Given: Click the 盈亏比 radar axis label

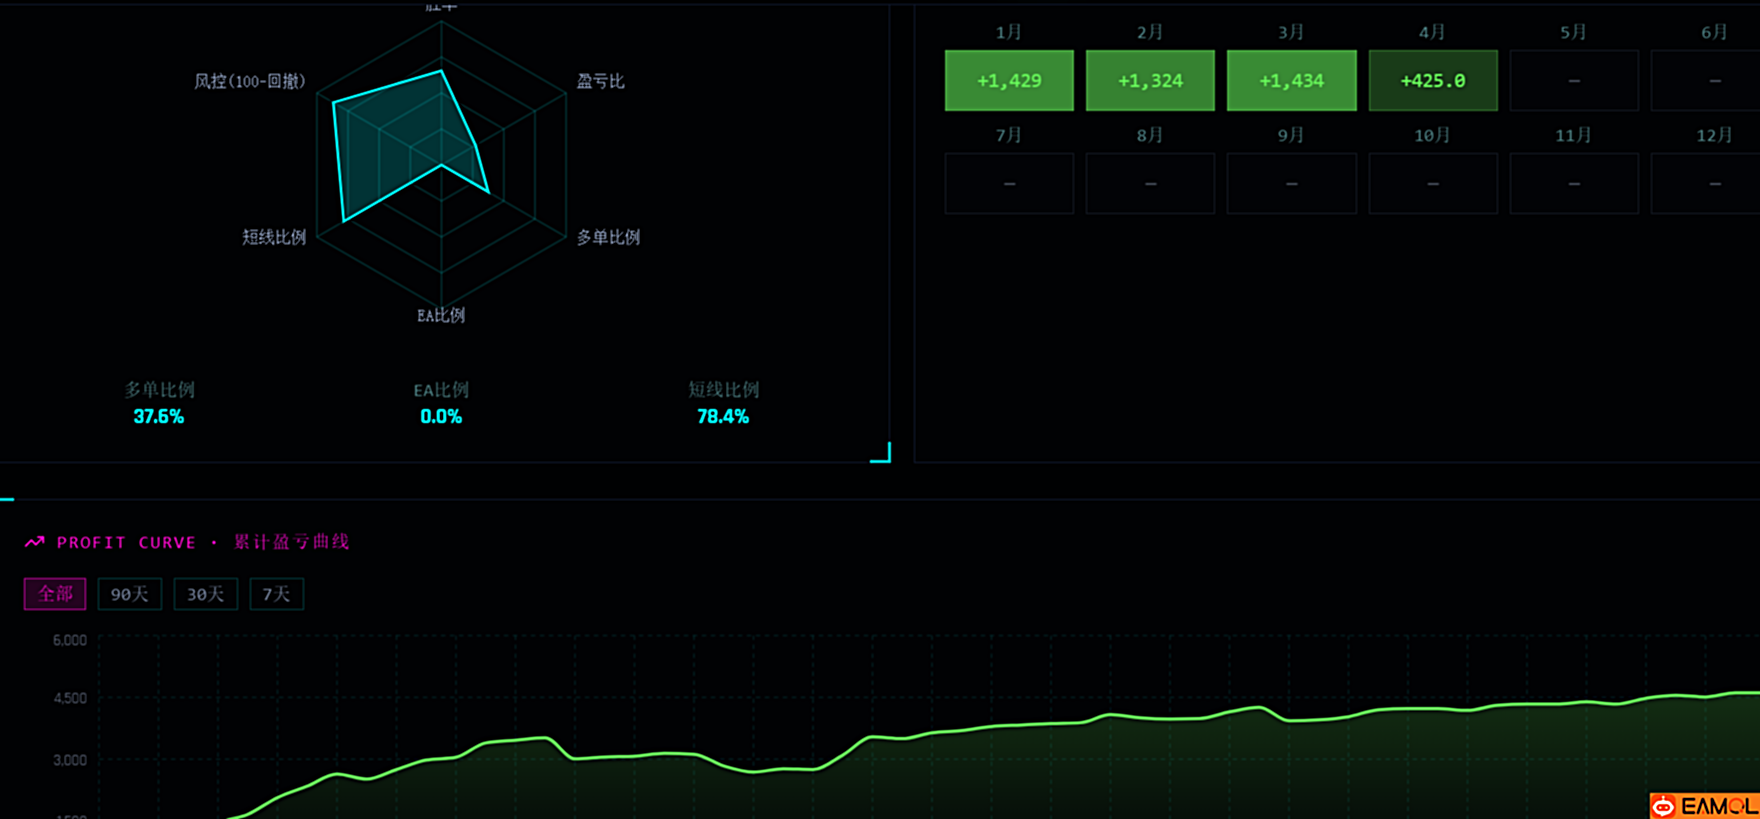Looking at the screenshot, I should pos(600,81).
